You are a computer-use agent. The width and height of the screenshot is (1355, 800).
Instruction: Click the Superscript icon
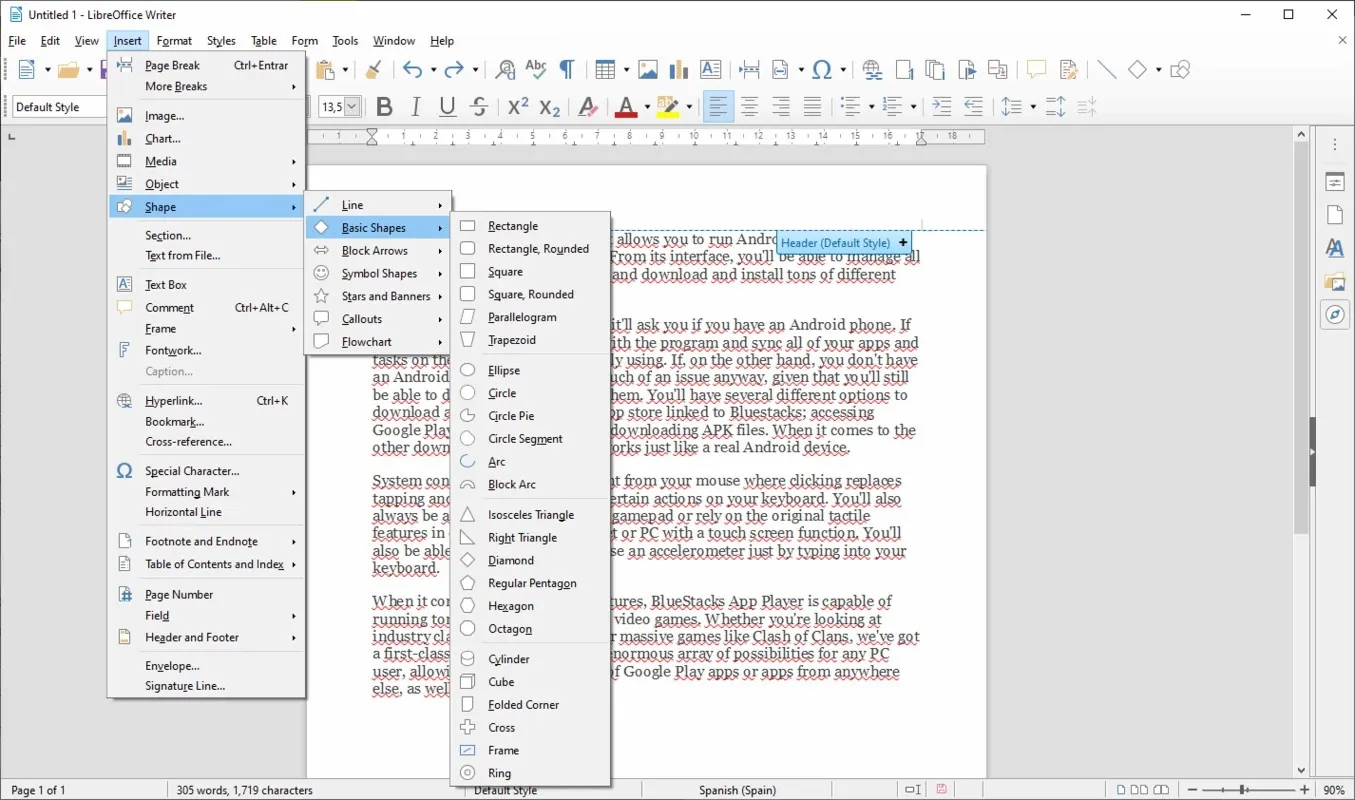517,107
